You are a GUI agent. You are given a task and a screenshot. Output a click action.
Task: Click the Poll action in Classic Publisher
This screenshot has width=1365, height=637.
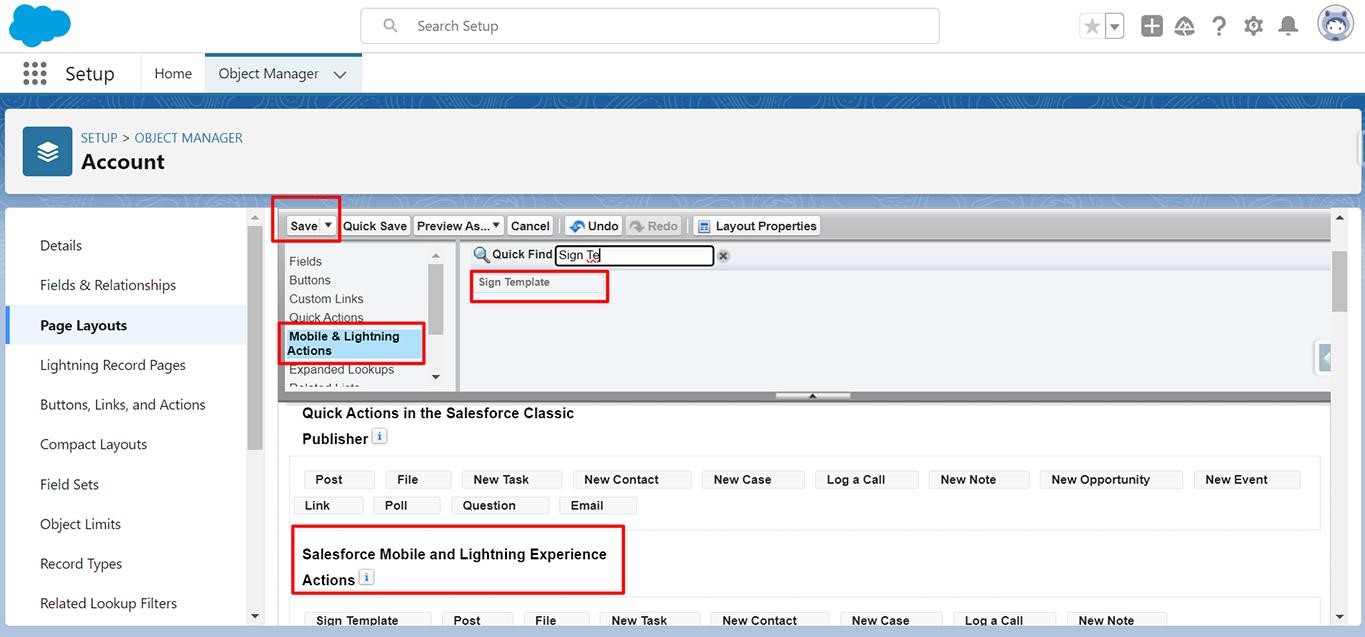[x=407, y=506]
